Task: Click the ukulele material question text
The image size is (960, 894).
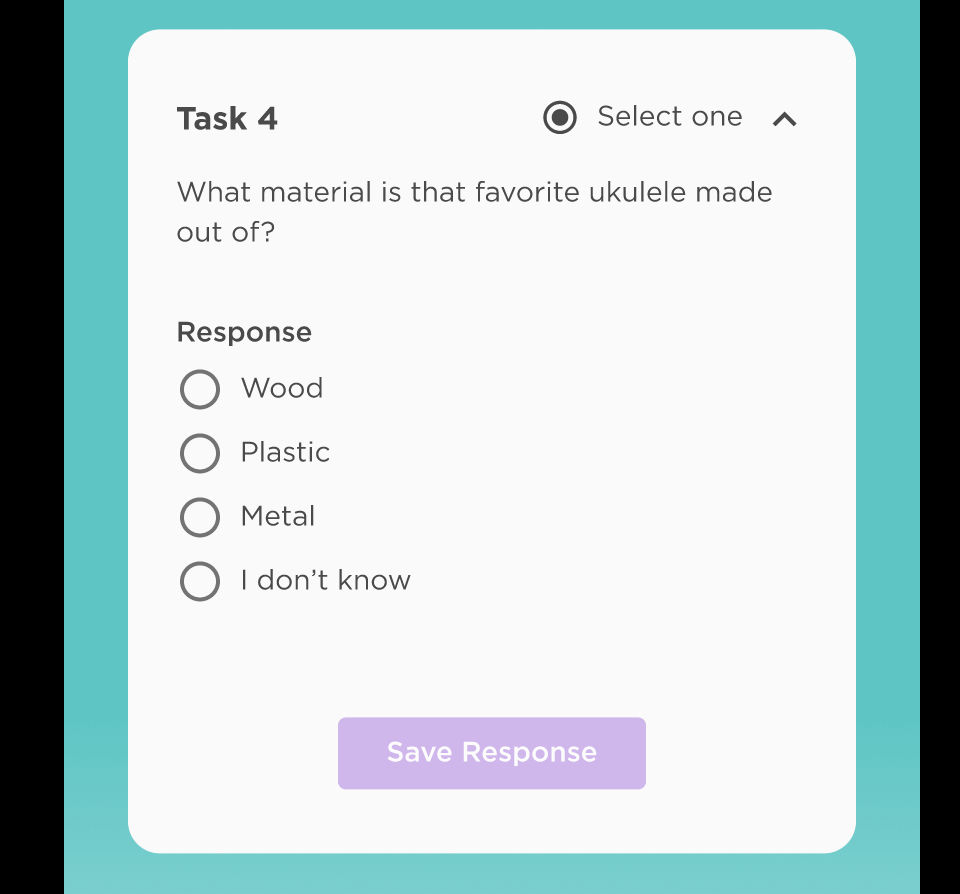Action: (474, 211)
